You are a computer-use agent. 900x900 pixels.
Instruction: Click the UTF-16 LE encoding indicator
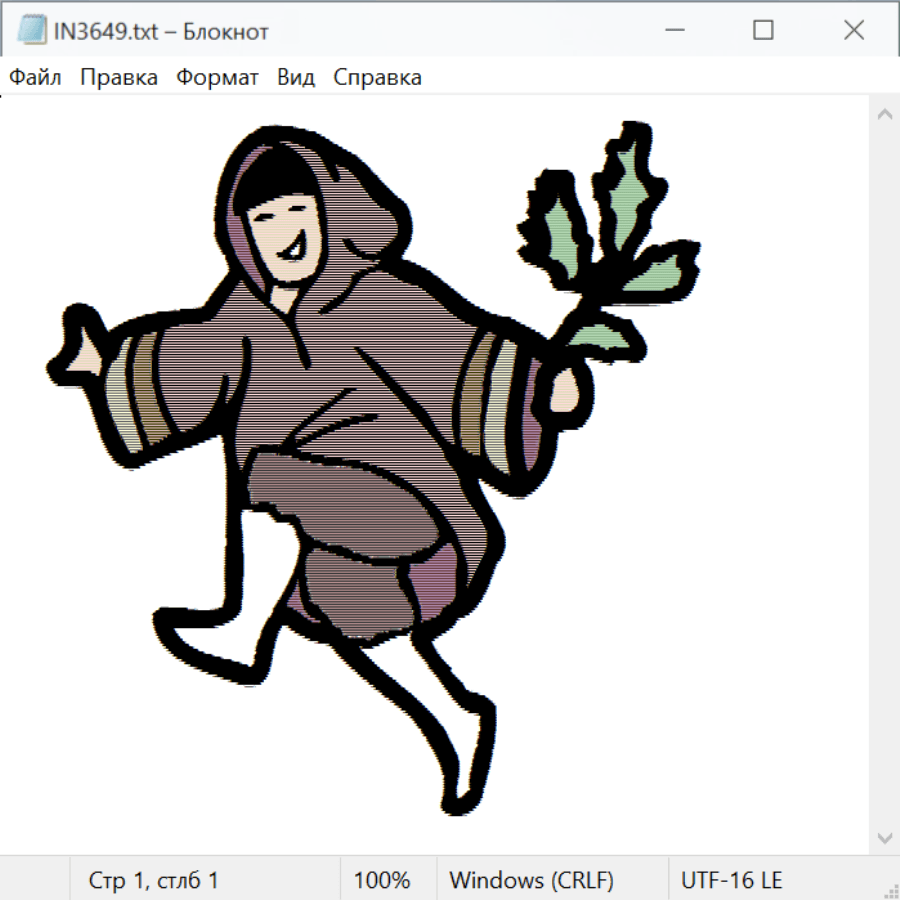(731, 881)
